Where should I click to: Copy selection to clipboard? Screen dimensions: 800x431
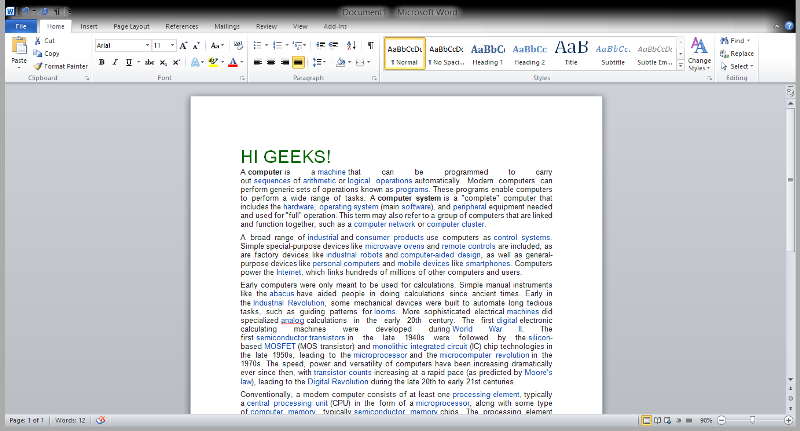tap(46, 54)
